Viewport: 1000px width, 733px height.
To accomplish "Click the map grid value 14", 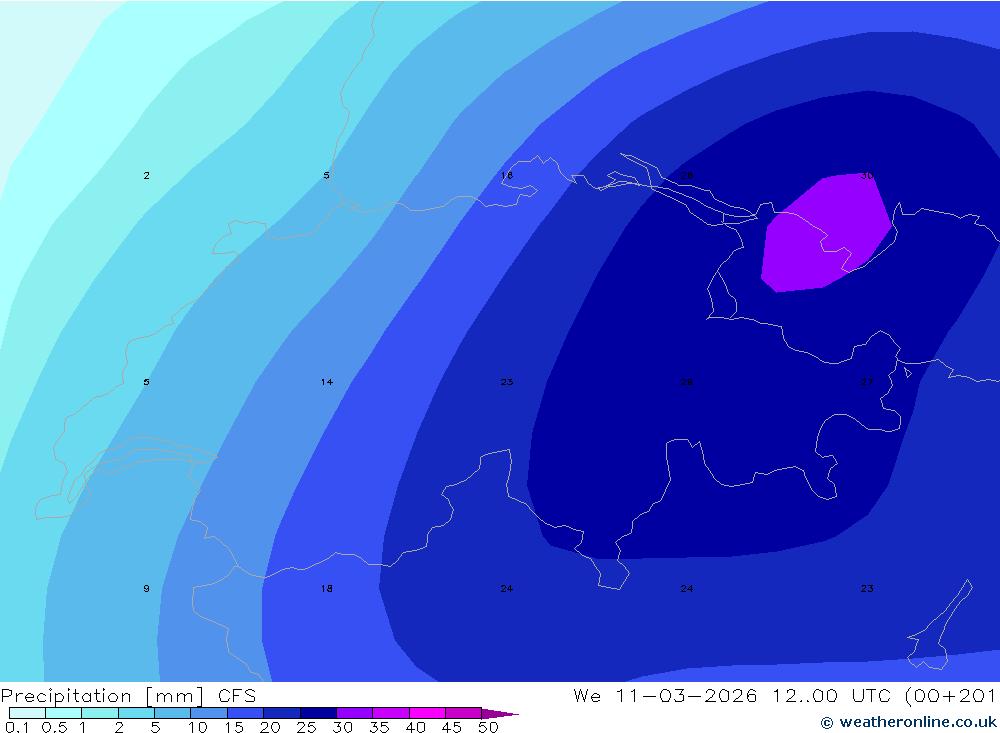I will coord(327,382).
